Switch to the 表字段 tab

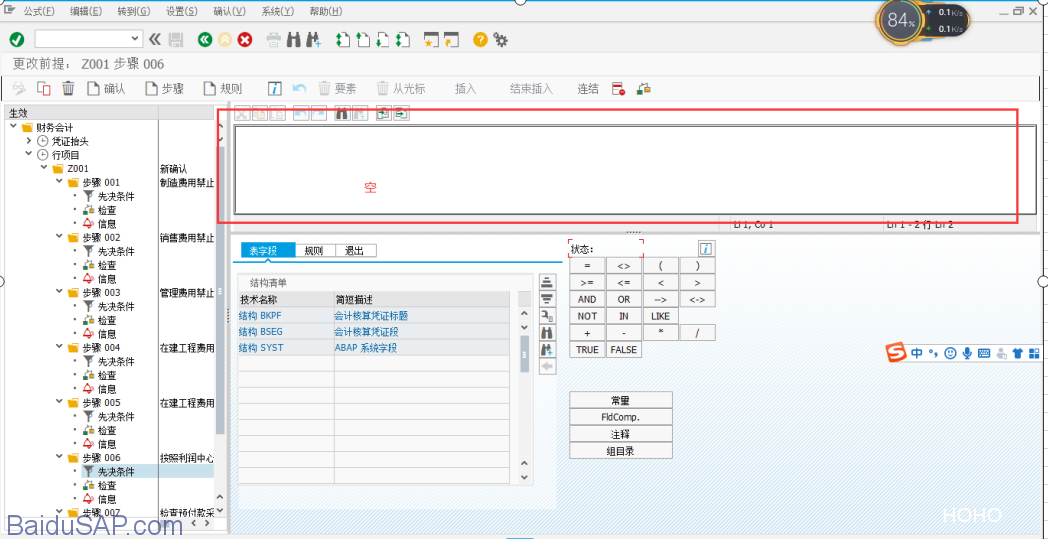(x=268, y=251)
